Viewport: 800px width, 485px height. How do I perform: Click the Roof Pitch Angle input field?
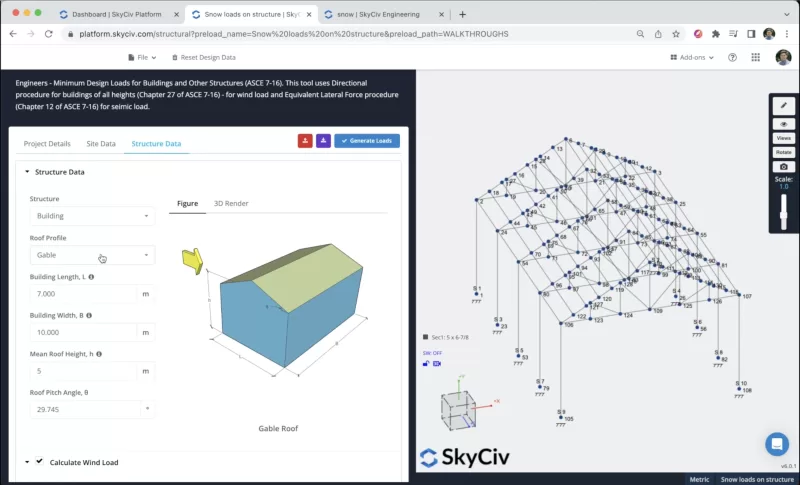click(85, 410)
